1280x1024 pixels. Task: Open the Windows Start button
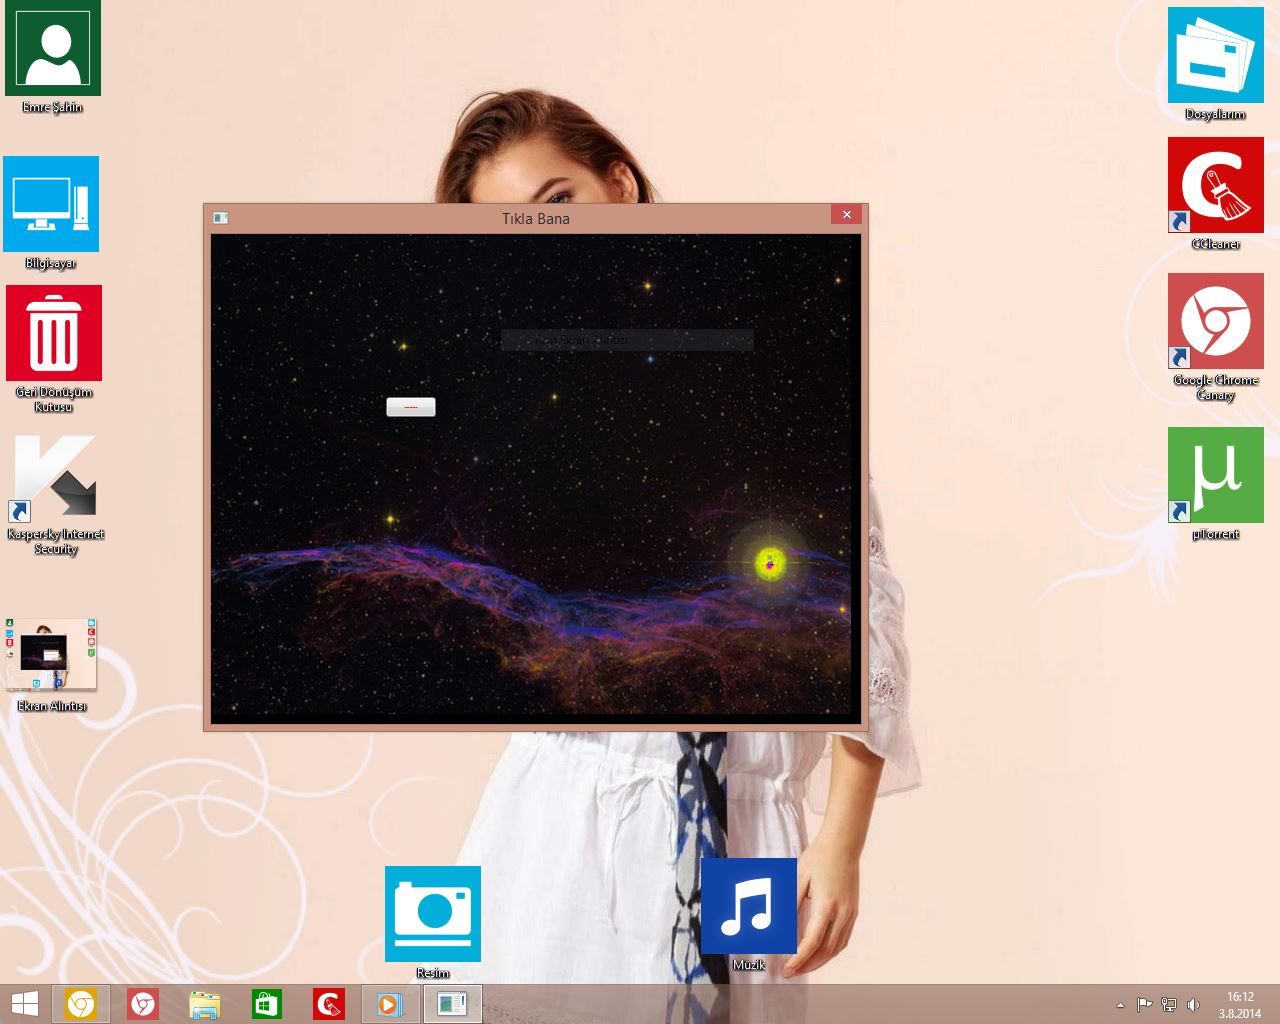[x=25, y=1004]
